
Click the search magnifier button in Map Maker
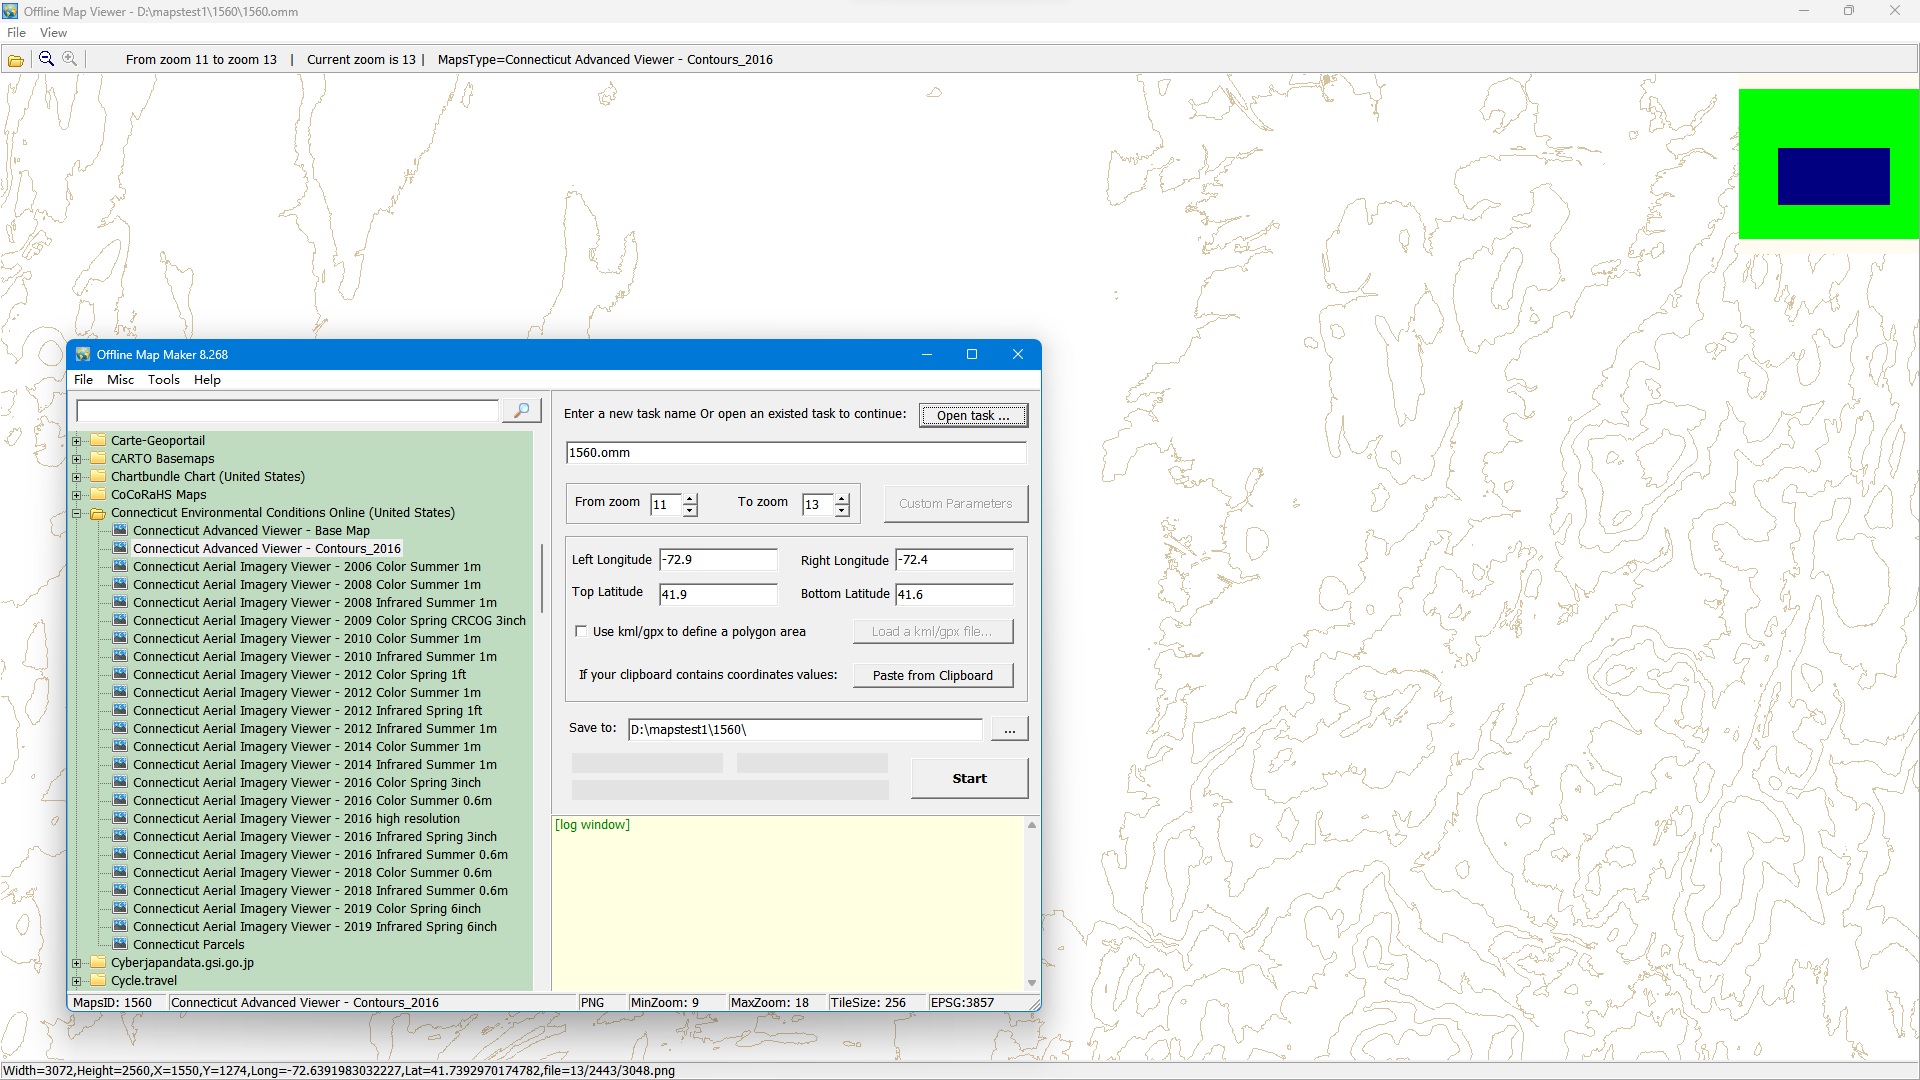(x=521, y=411)
